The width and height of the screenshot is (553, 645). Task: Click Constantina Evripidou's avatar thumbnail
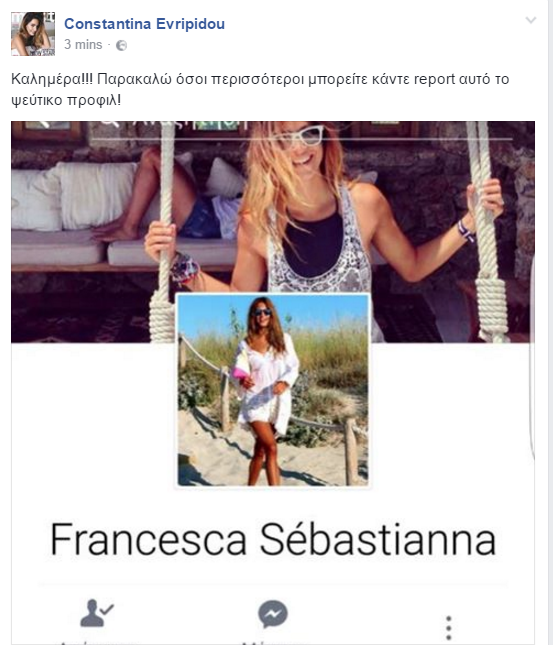tap(33, 34)
